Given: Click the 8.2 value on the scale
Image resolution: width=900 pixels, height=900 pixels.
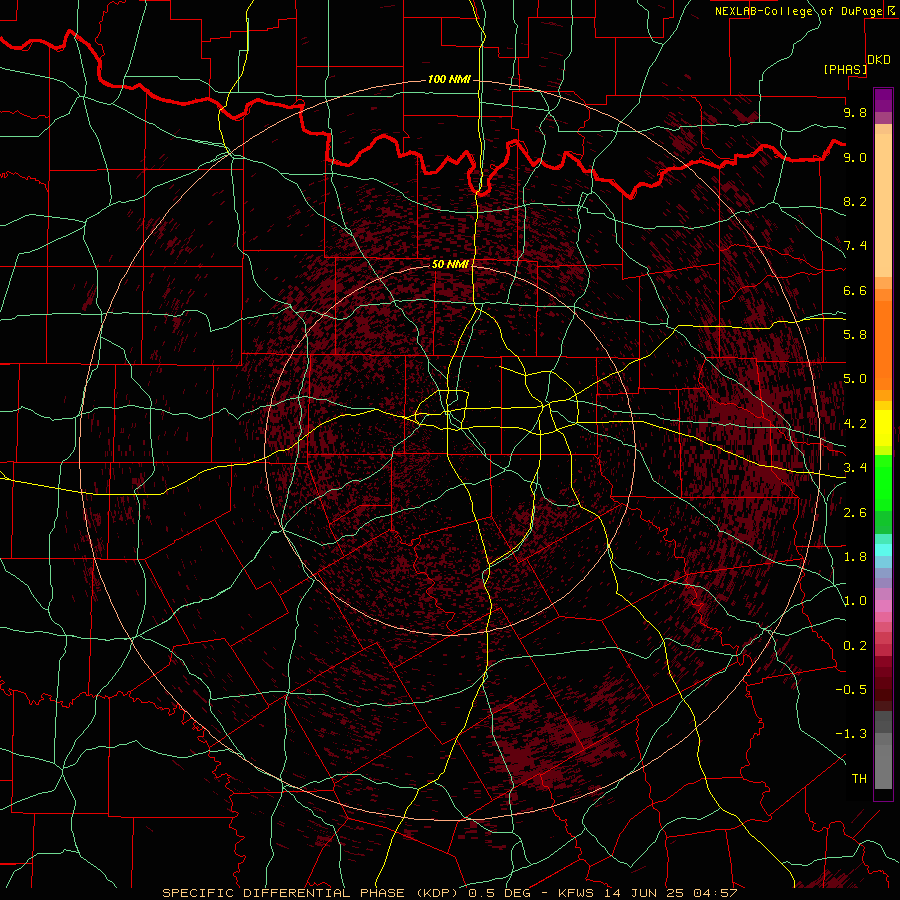Looking at the screenshot, I should 855,201.
